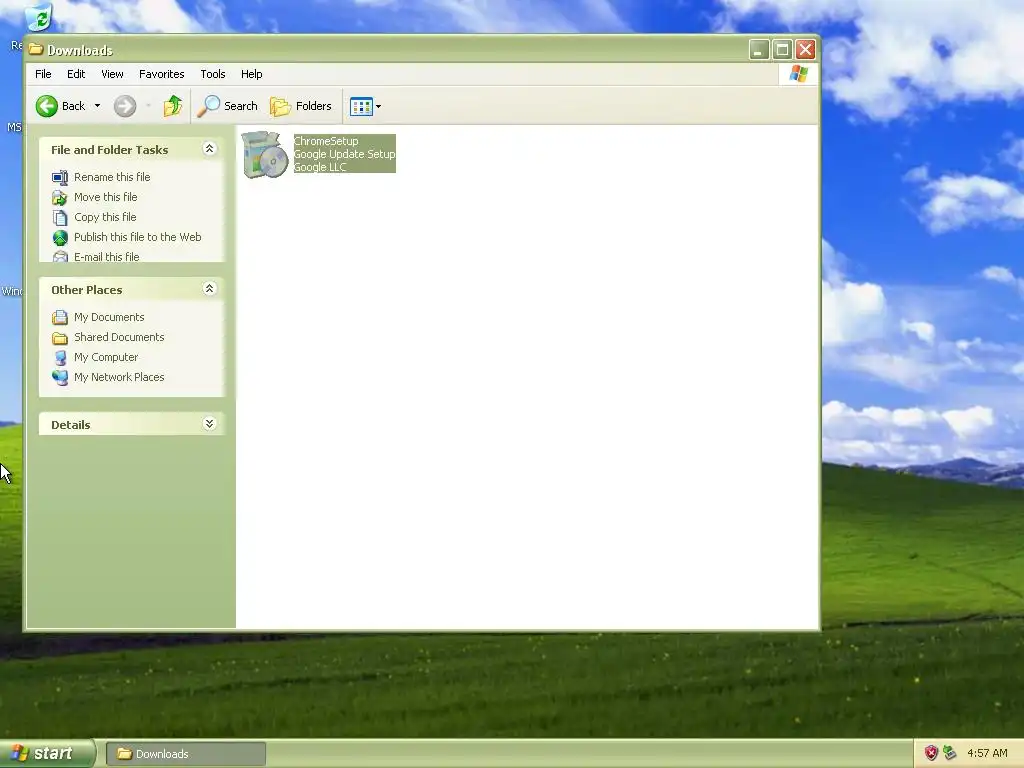Collapse the File and Folder Tasks panel
1024x768 pixels.
(x=210, y=149)
